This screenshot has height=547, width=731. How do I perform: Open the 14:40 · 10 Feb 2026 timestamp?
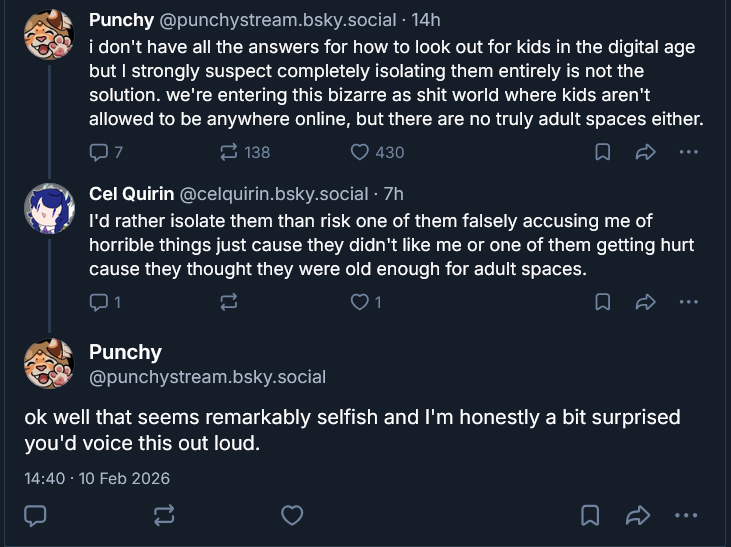click(x=97, y=478)
